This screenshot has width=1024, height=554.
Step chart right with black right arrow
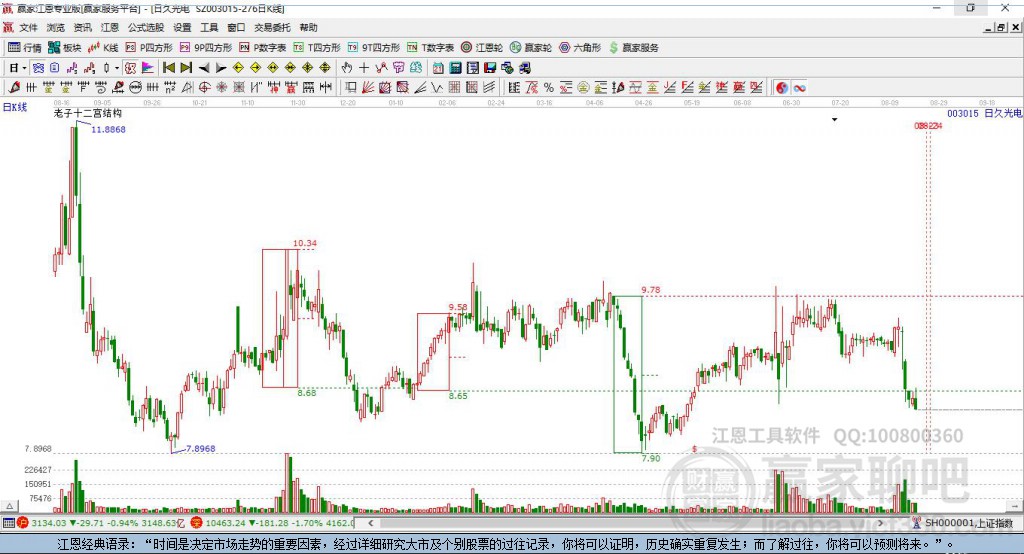pos(221,68)
